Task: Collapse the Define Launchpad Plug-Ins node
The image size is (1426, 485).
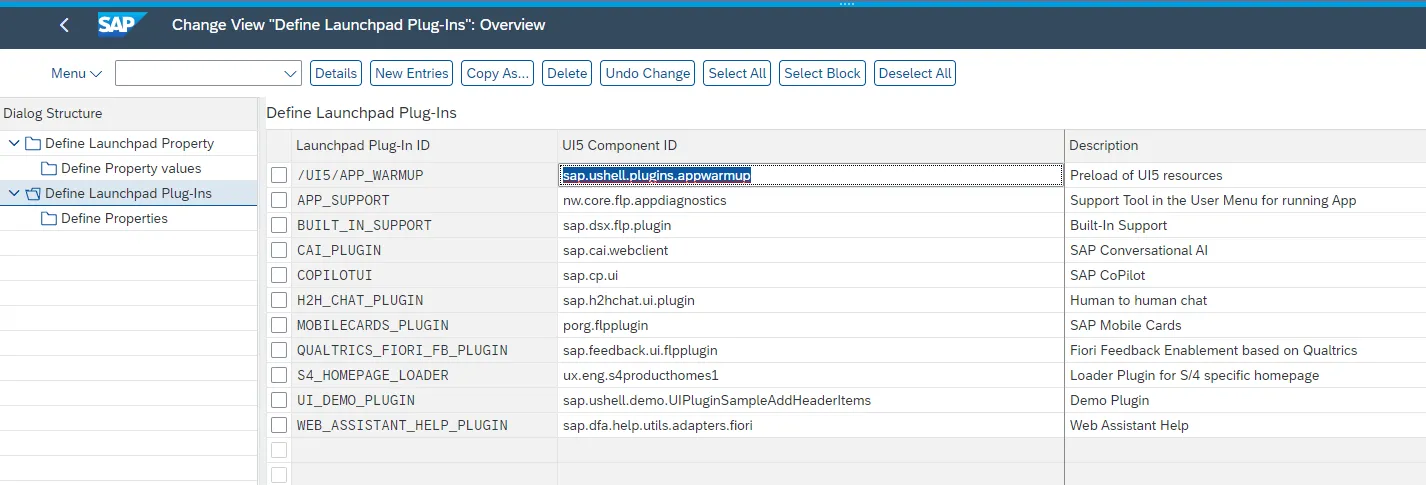Action: [x=14, y=193]
